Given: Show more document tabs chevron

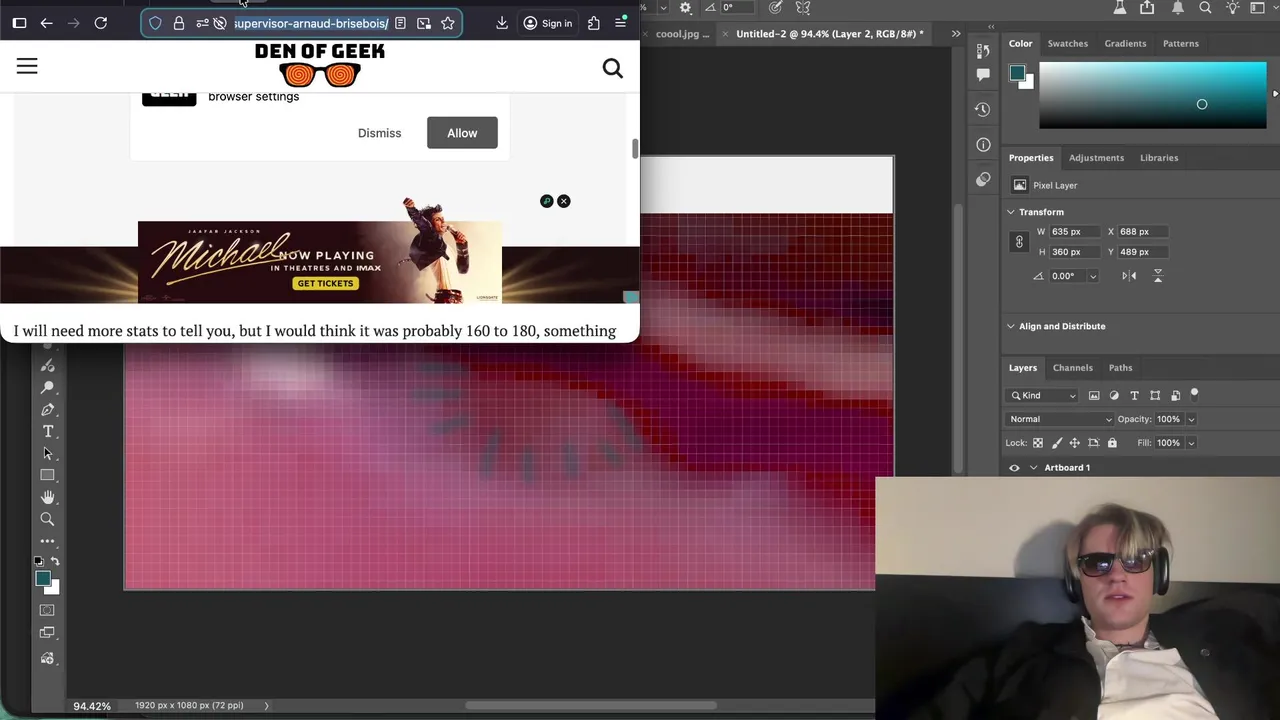Looking at the screenshot, I should [x=956, y=34].
